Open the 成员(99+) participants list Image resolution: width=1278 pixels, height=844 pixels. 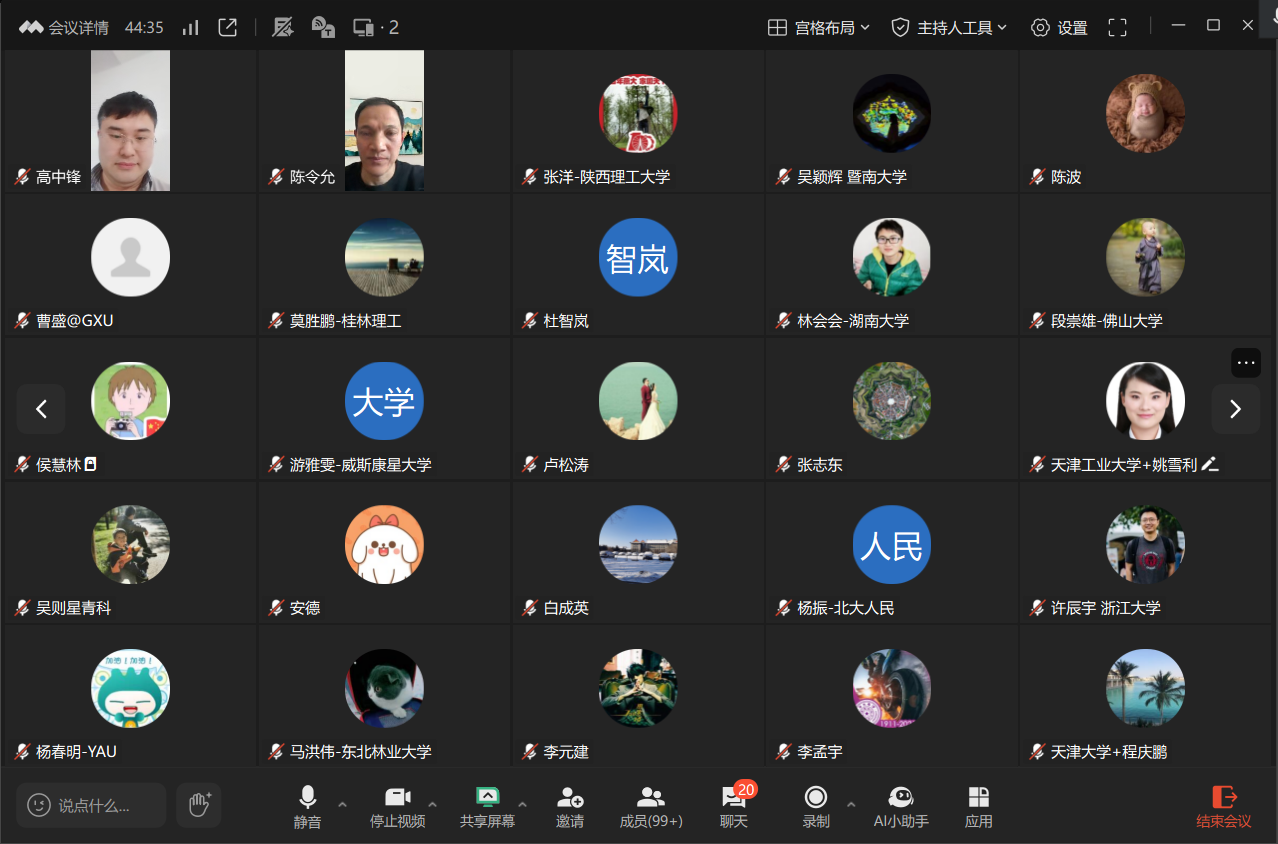click(651, 806)
